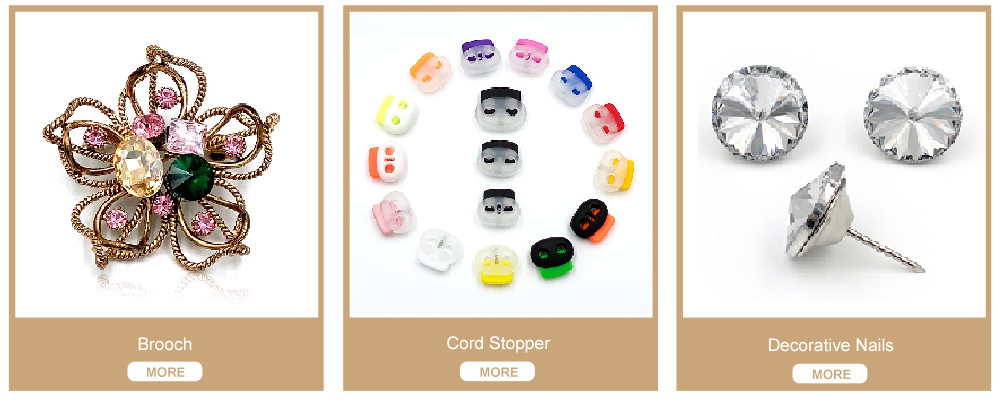The height and width of the screenshot is (404, 1000).
Task: Select MORE below Decorative Nails
Action: click(x=830, y=374)
